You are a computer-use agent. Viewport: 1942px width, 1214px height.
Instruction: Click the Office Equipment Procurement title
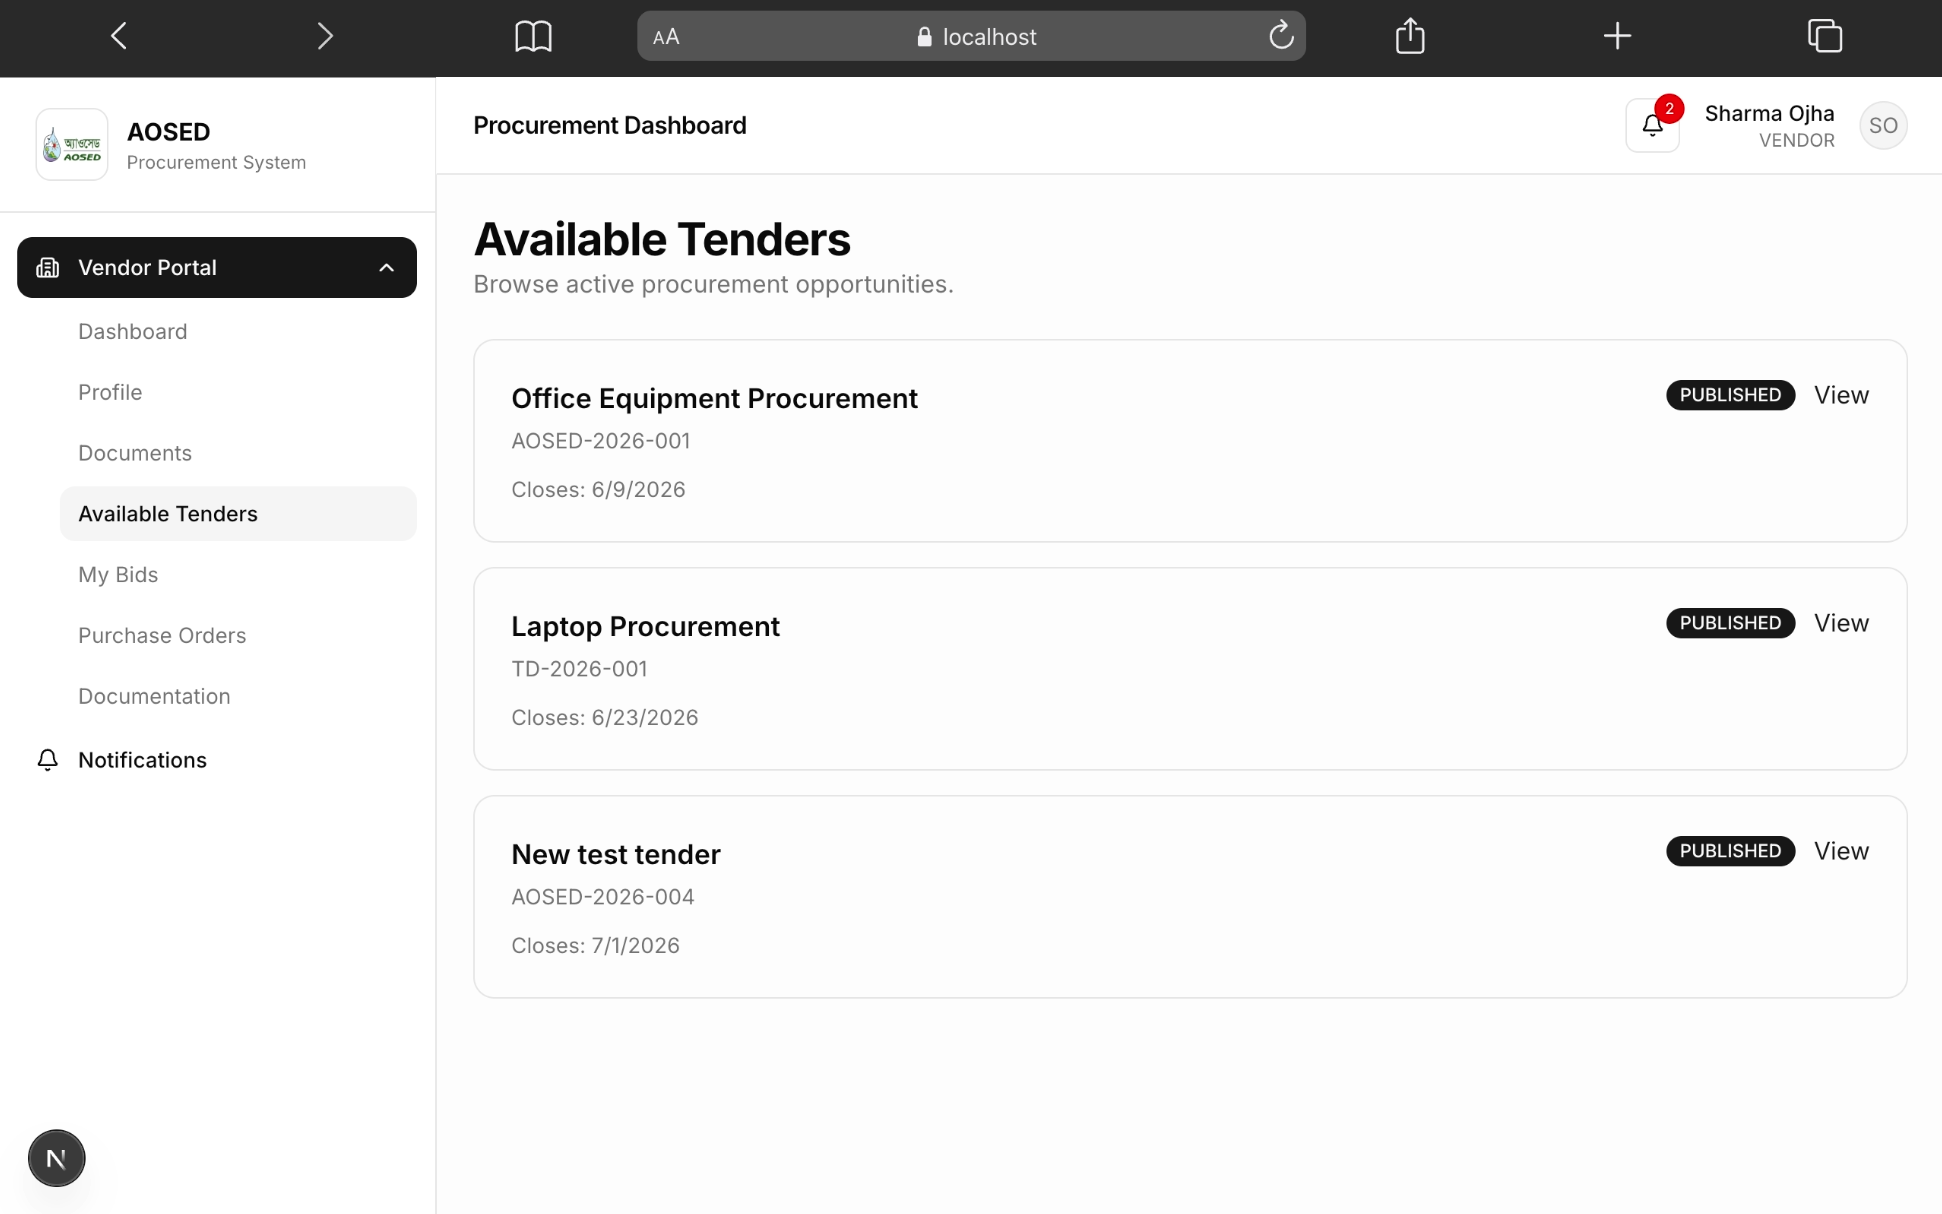(714, 399)
